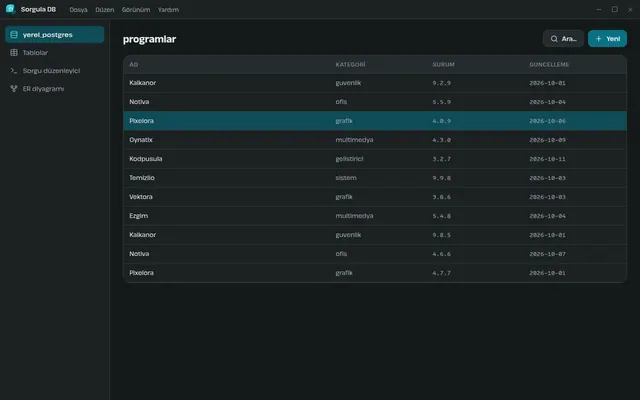Click version cell 9.9.8
The height and width of the screenshot is (400, 640).
pos(442,178)
